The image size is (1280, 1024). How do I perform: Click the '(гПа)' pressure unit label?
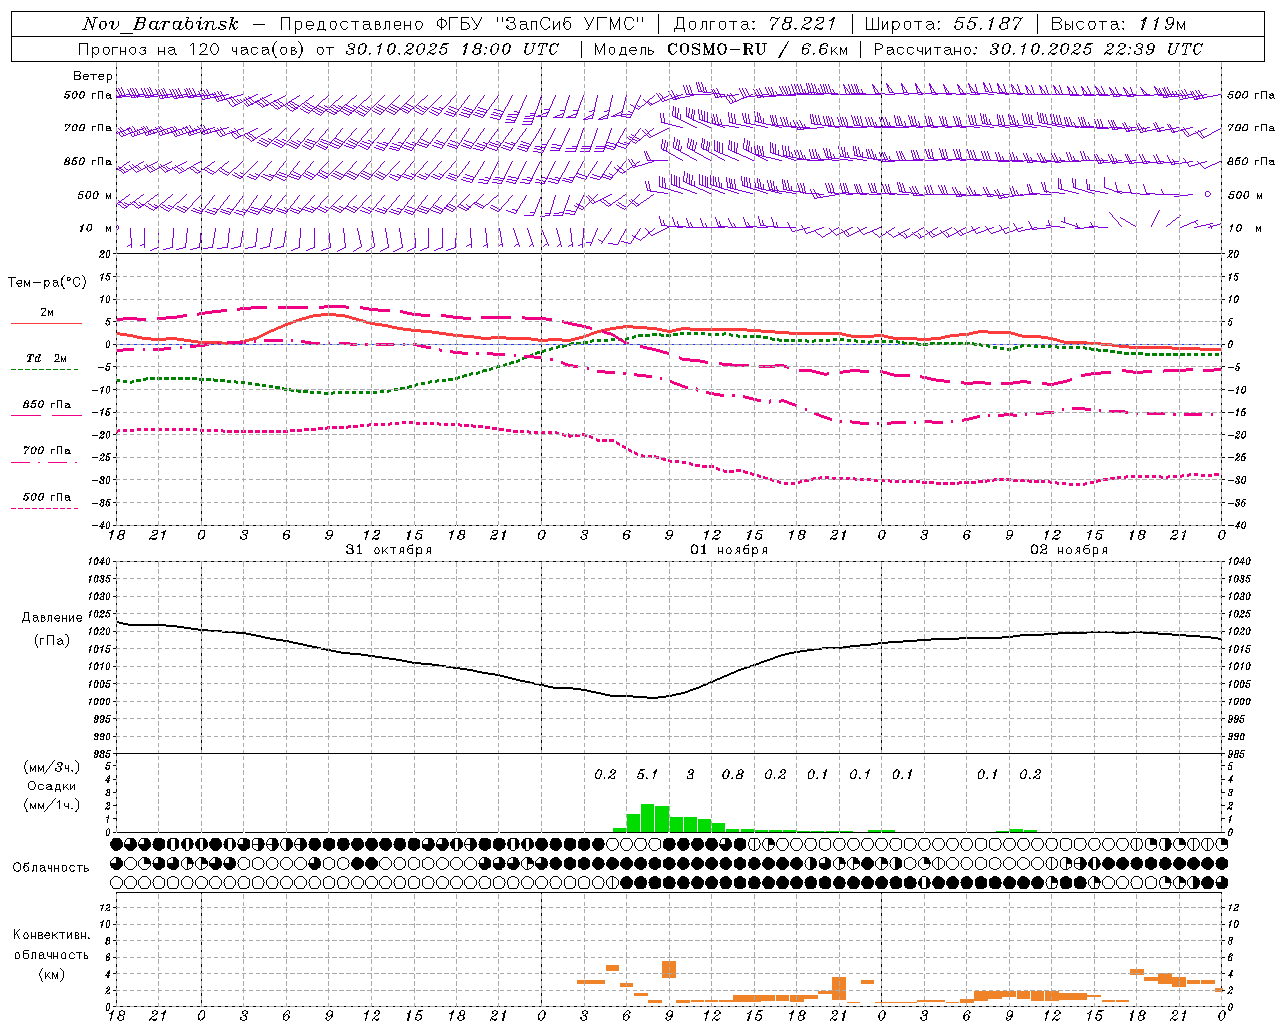[x=52, y=640]
